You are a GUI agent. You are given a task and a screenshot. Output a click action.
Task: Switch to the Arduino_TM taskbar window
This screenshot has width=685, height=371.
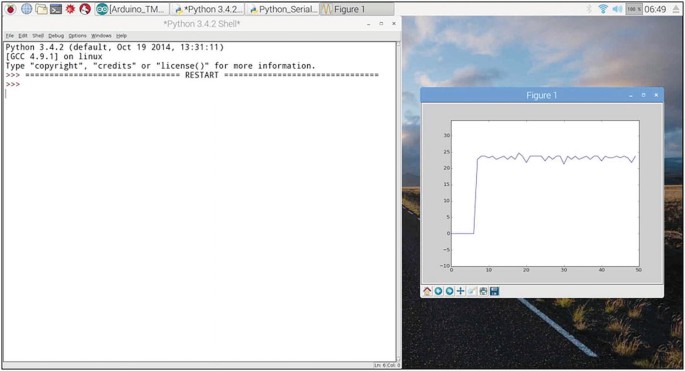click(x=132, y=9)
